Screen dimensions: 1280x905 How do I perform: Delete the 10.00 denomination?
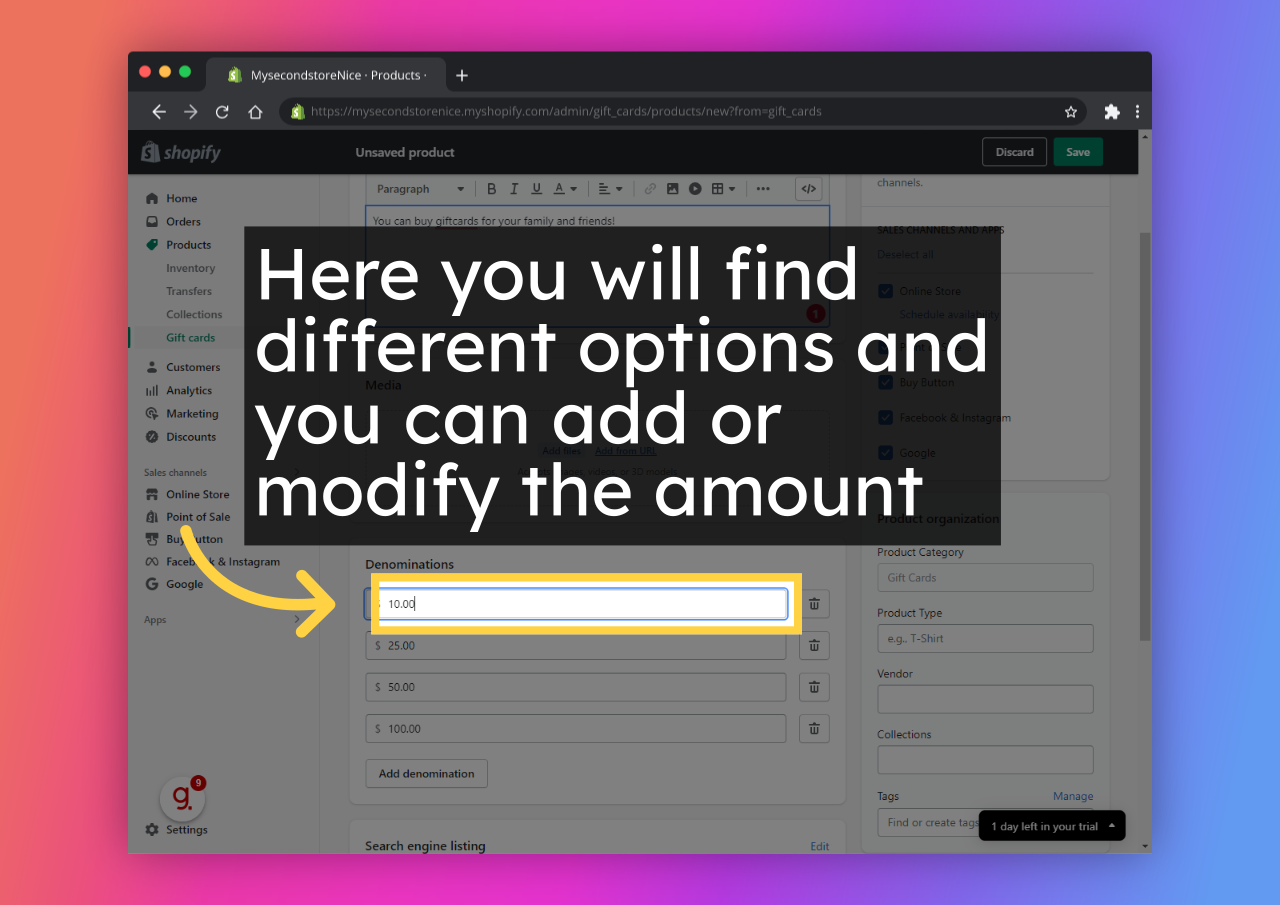click(814, 604)
